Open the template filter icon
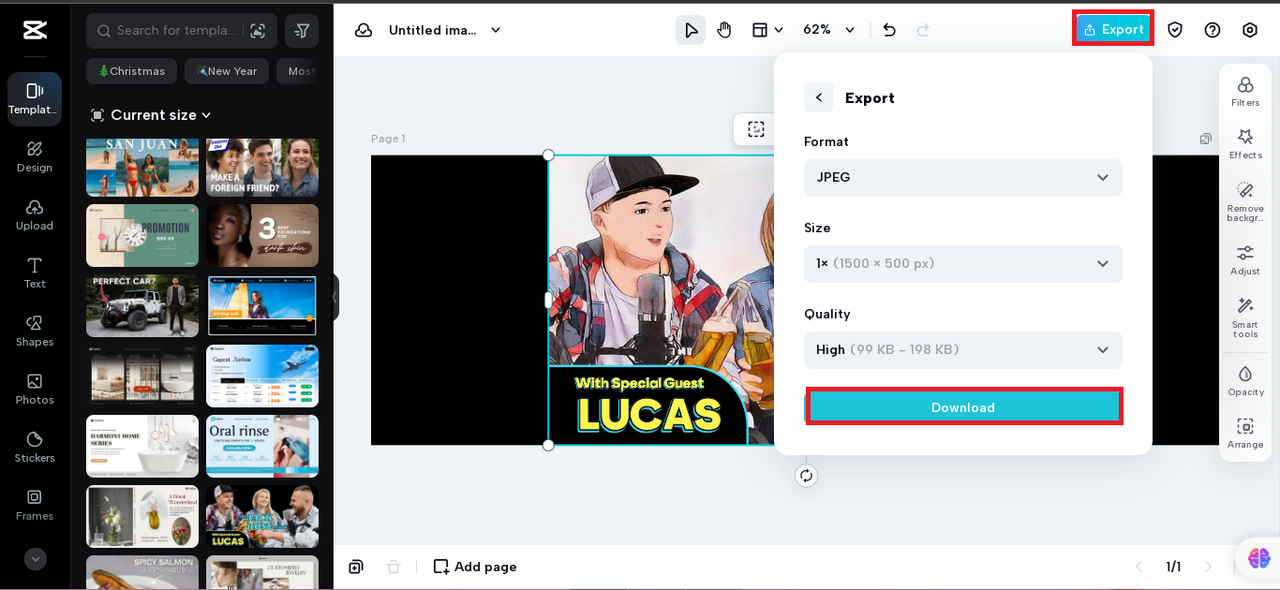This screenshot has height=590, width=1280. (302, 31)
